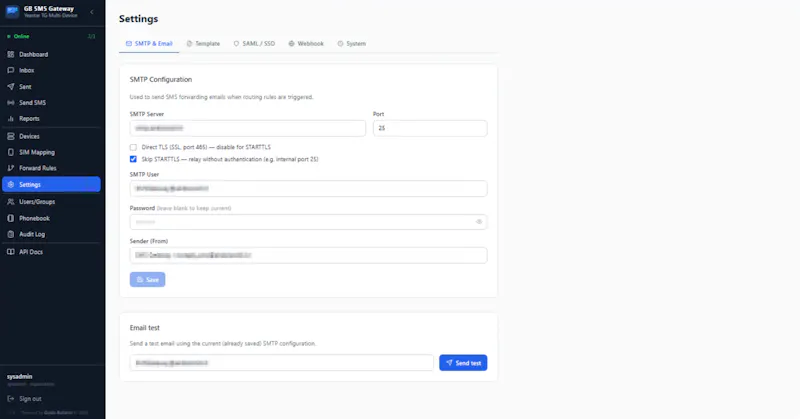The width and height of the screenshot is (800, 419).
Task: Click the Save button
Action: click(x=147, y=280)
